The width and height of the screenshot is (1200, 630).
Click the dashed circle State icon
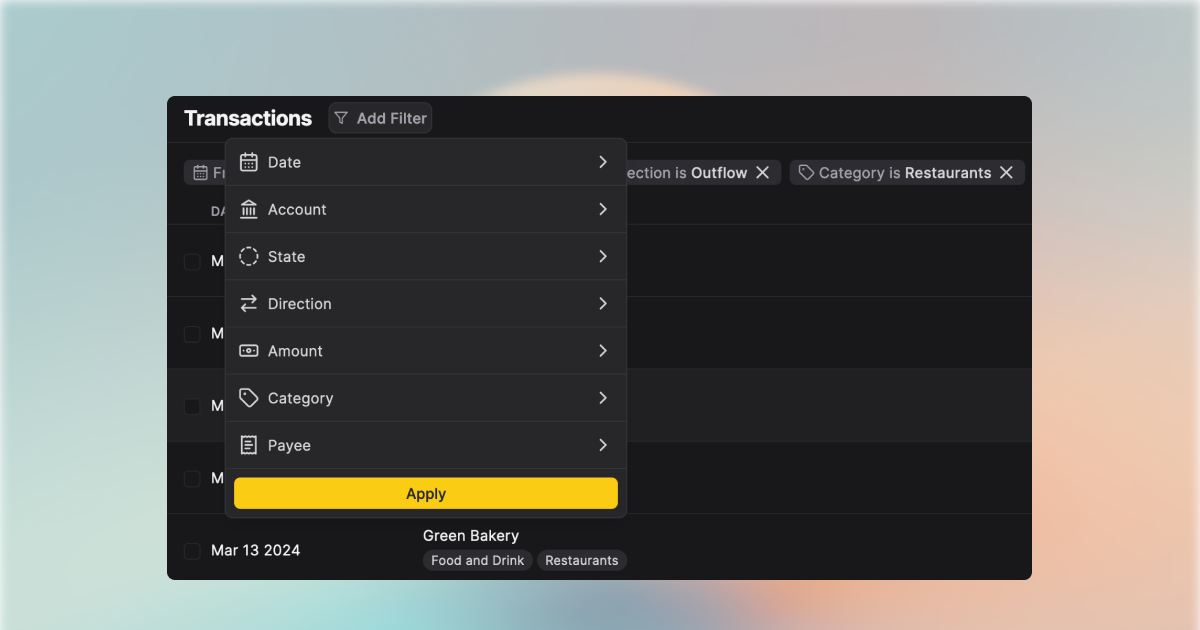(x=249, y=257)
